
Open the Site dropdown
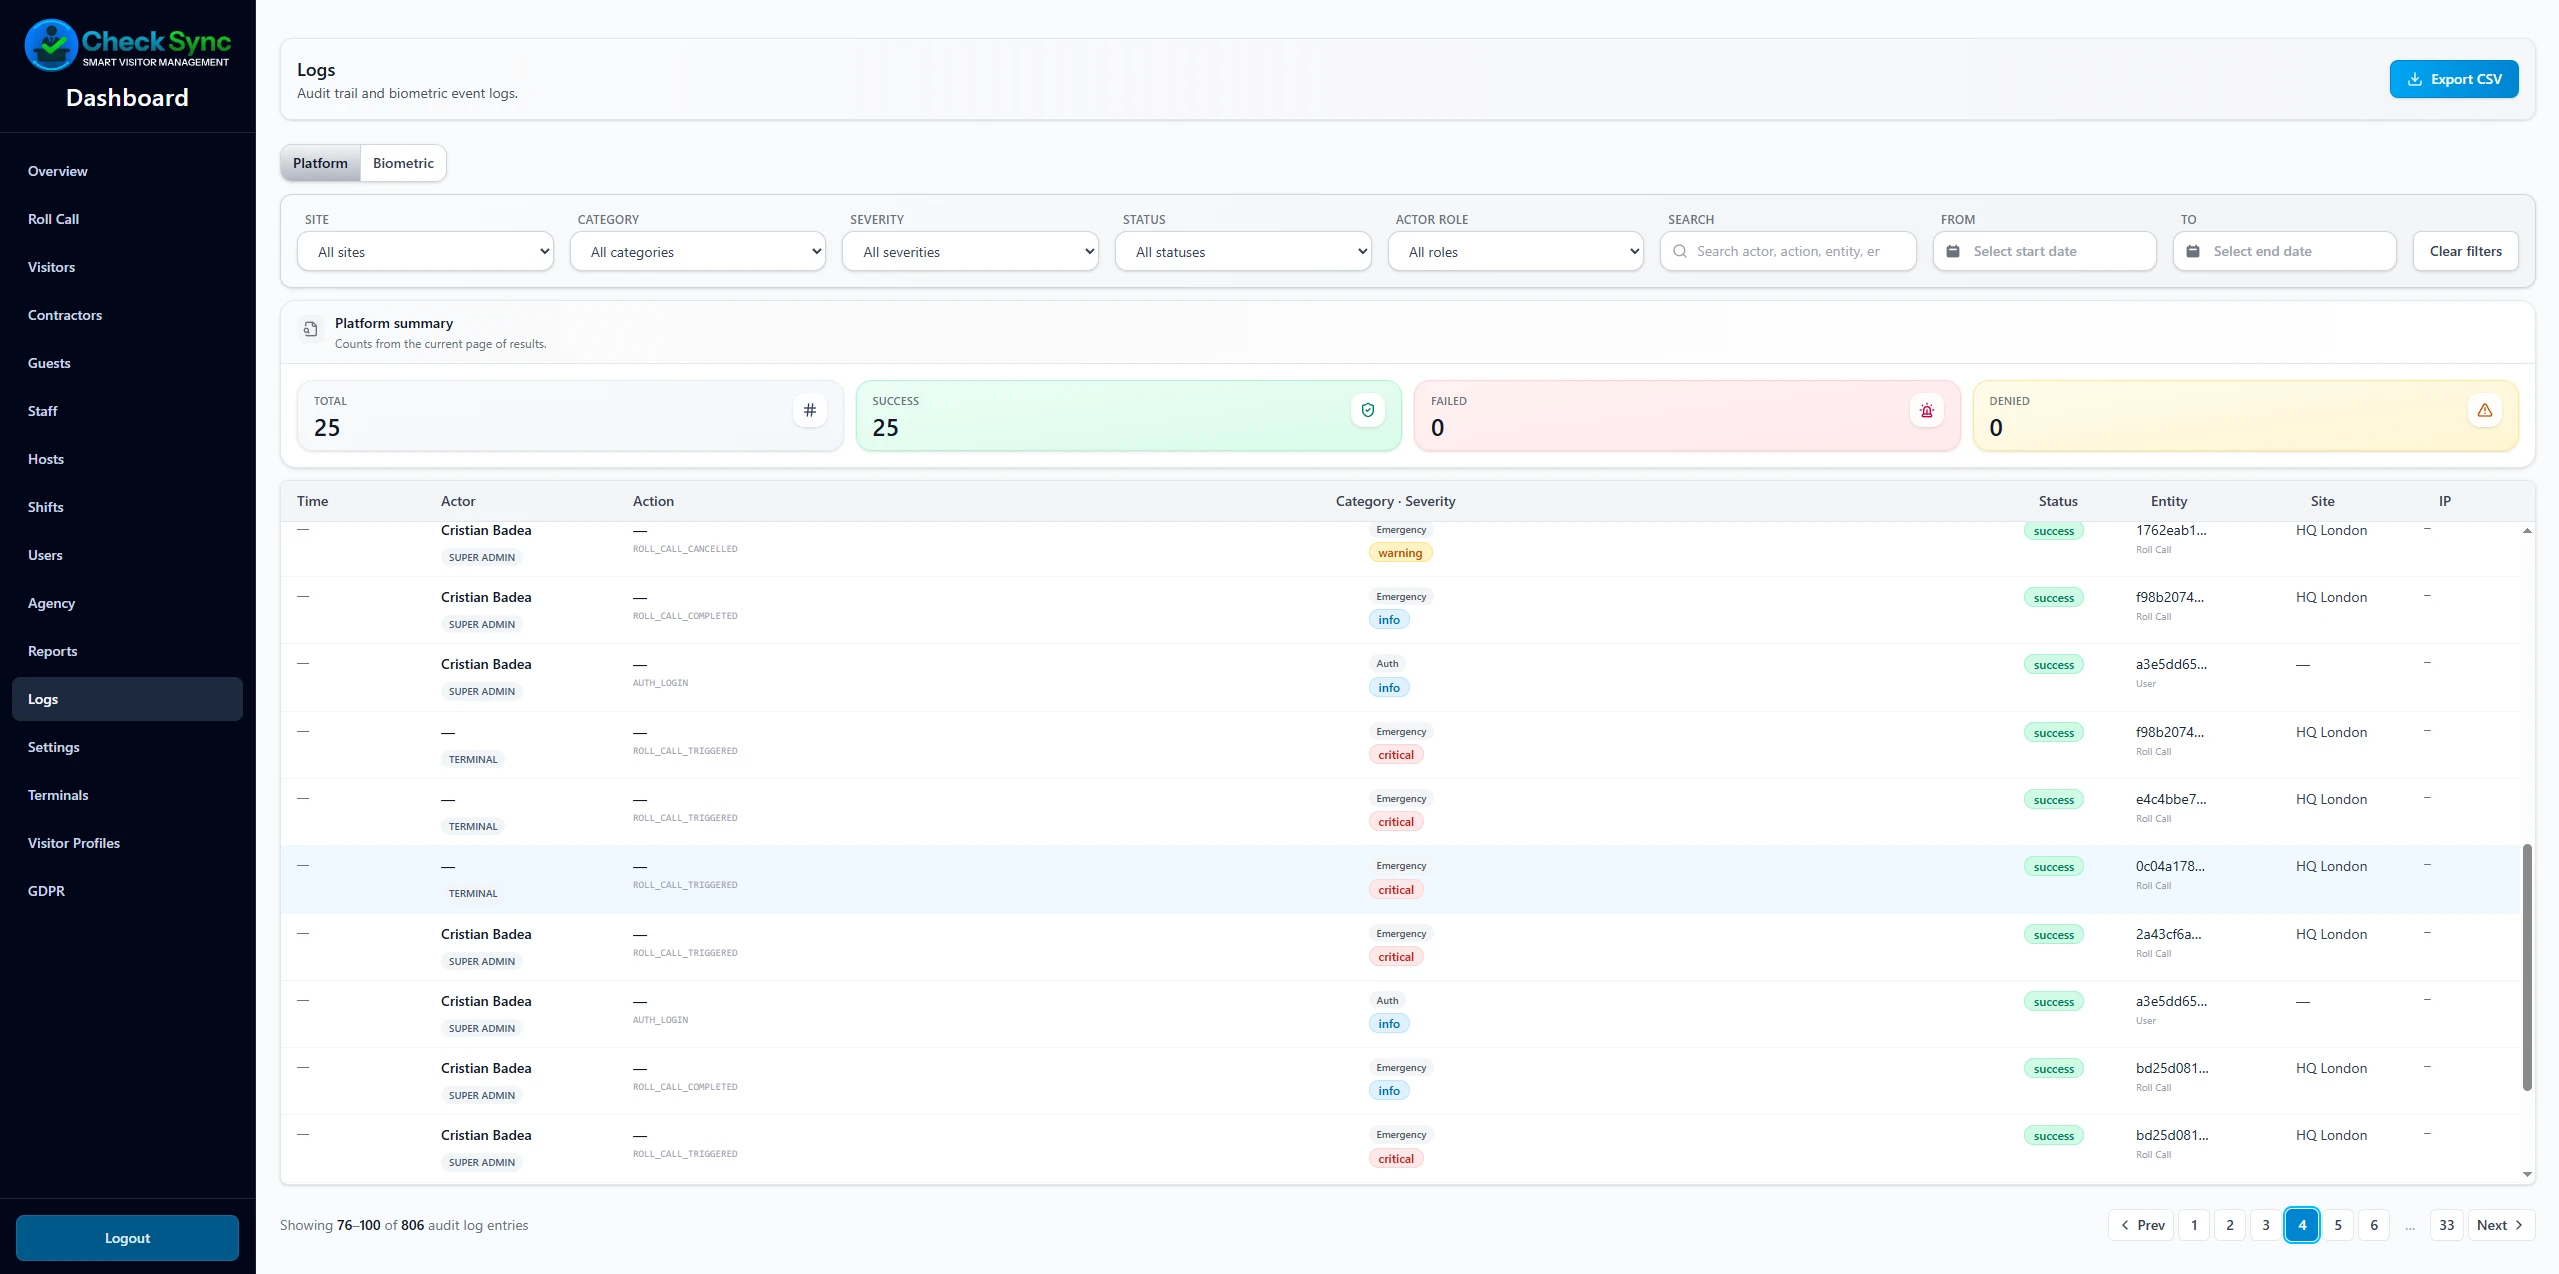click(x=425, y=252)
